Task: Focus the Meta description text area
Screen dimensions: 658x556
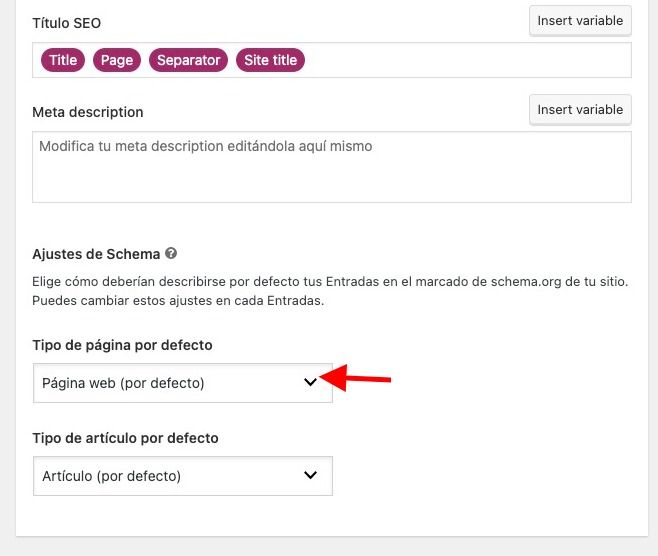Action: (x=332, y=167)
